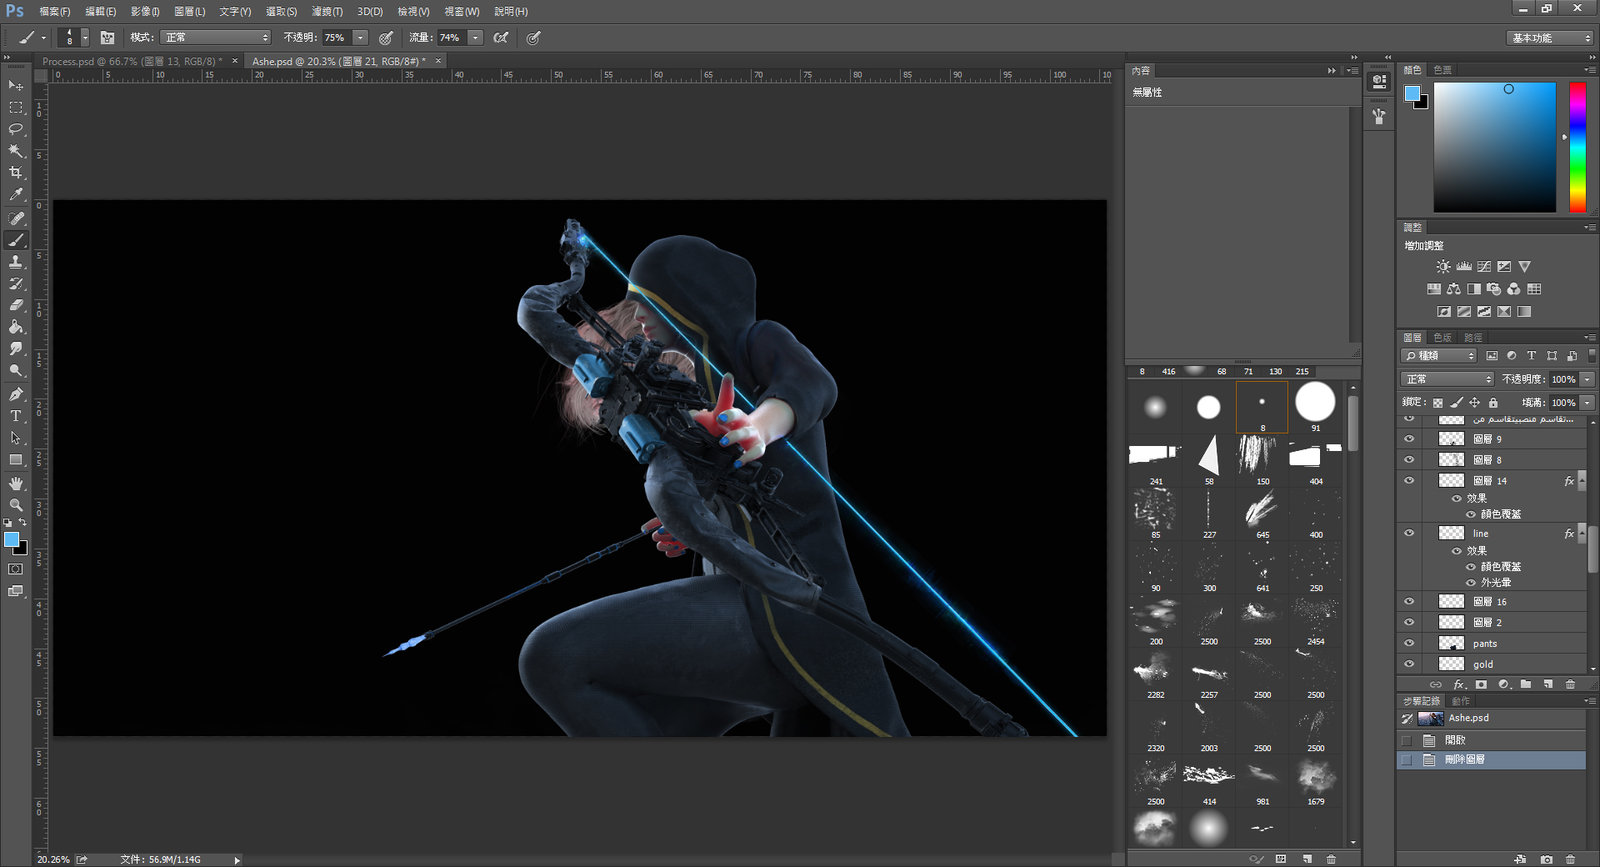Open the 影像(I) menu
Screen dimensions: 1600x867
[x=145, y=12]
